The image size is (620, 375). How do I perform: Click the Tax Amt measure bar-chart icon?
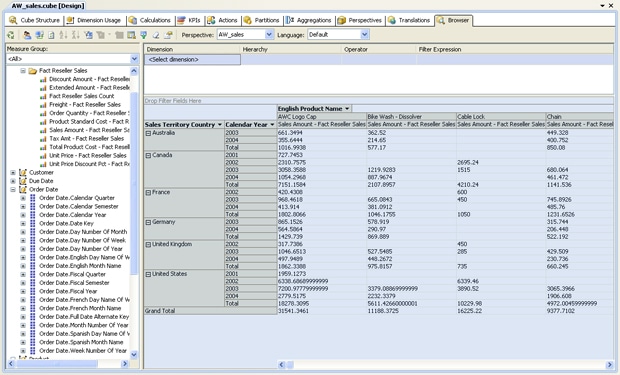point(43,139)
